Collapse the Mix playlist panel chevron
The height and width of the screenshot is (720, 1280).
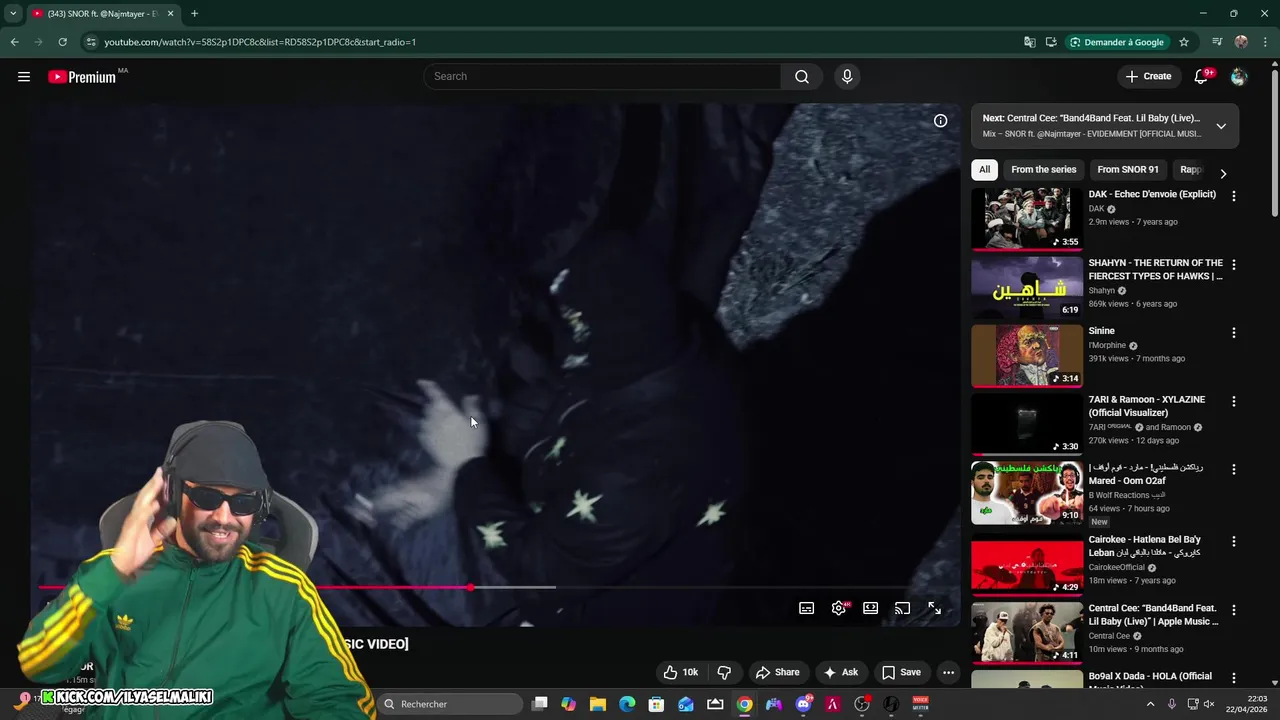[x=1221, y=126]
